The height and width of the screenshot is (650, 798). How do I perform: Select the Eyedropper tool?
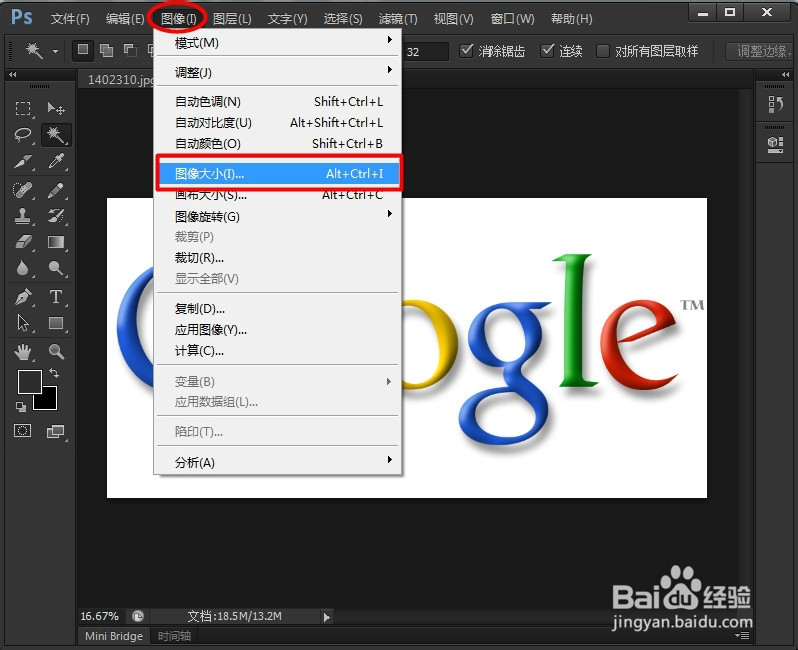[x=55, y=162]
